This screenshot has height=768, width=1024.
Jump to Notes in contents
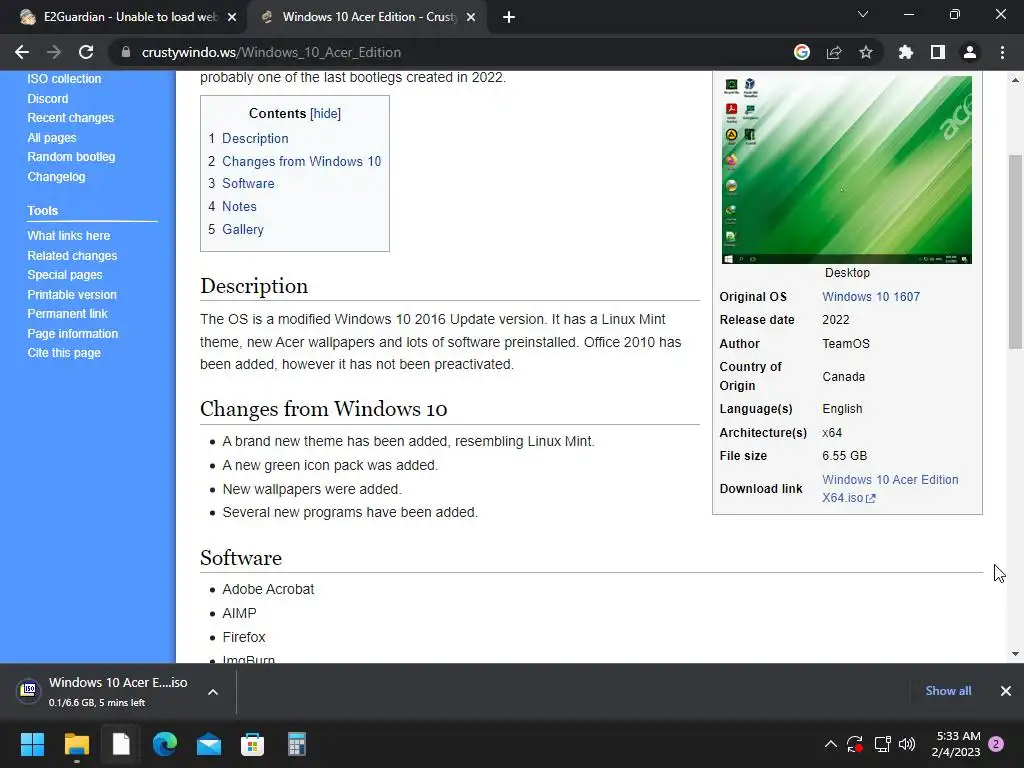(239, 206)
